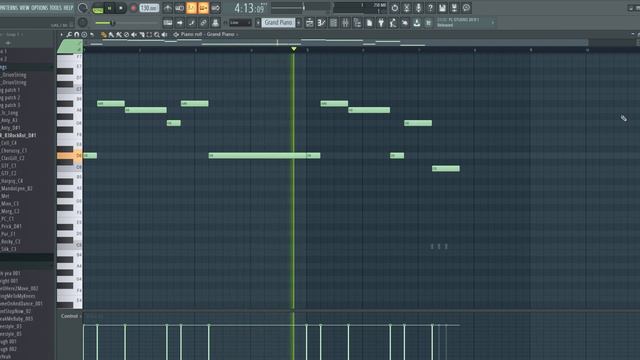Select the Delete tool in piano roll toolbar

coord(126,35)
